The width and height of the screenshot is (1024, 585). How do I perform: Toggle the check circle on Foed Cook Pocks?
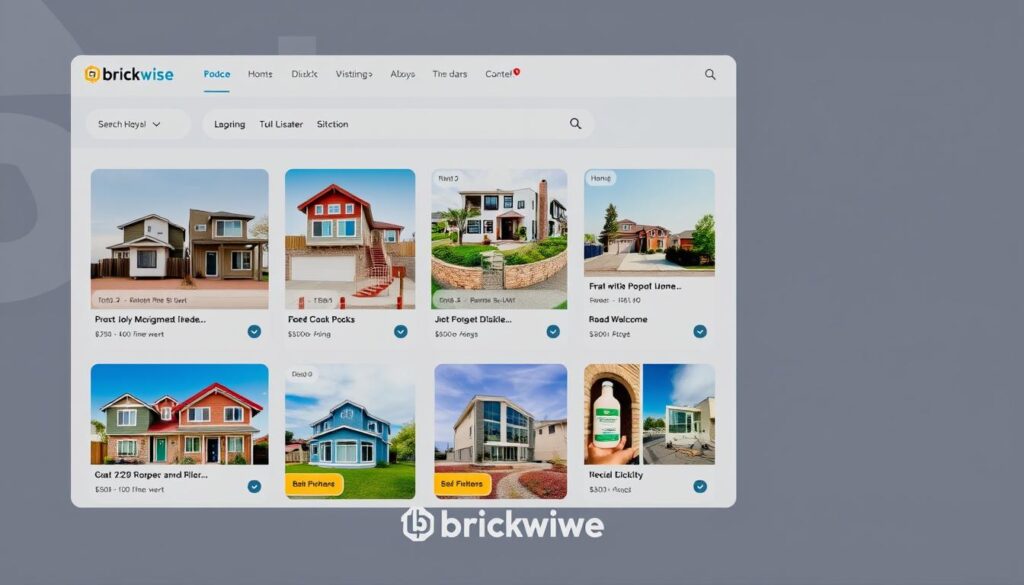[400, 331]
